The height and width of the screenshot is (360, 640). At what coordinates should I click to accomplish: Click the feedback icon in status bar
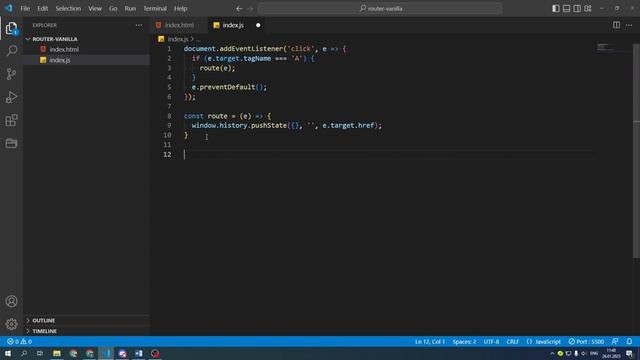click(x=615, y=342)
